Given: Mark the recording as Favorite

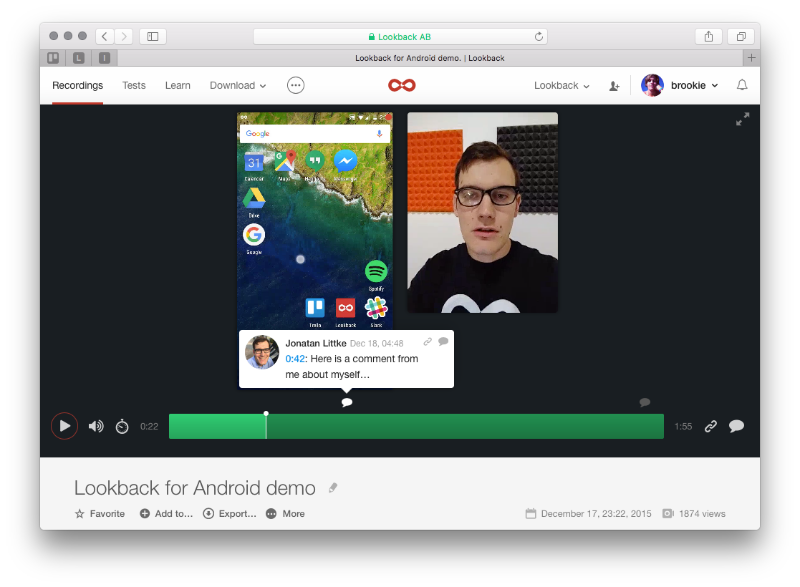Looking at the screenshot, I should coord(100,514).
